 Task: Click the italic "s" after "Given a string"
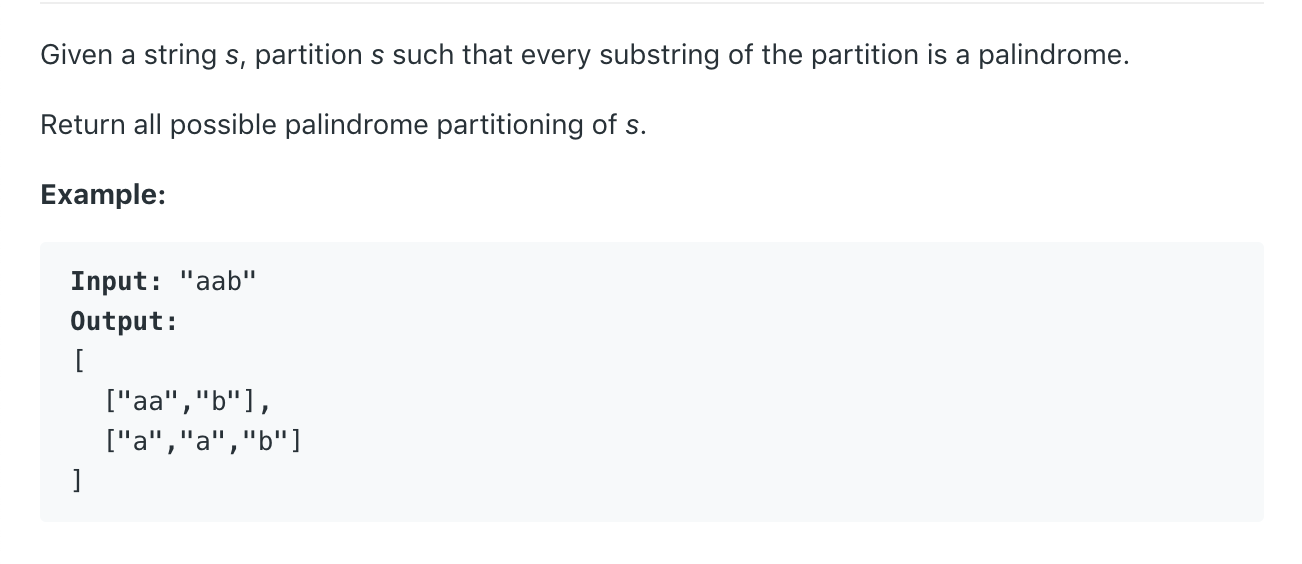231,56
